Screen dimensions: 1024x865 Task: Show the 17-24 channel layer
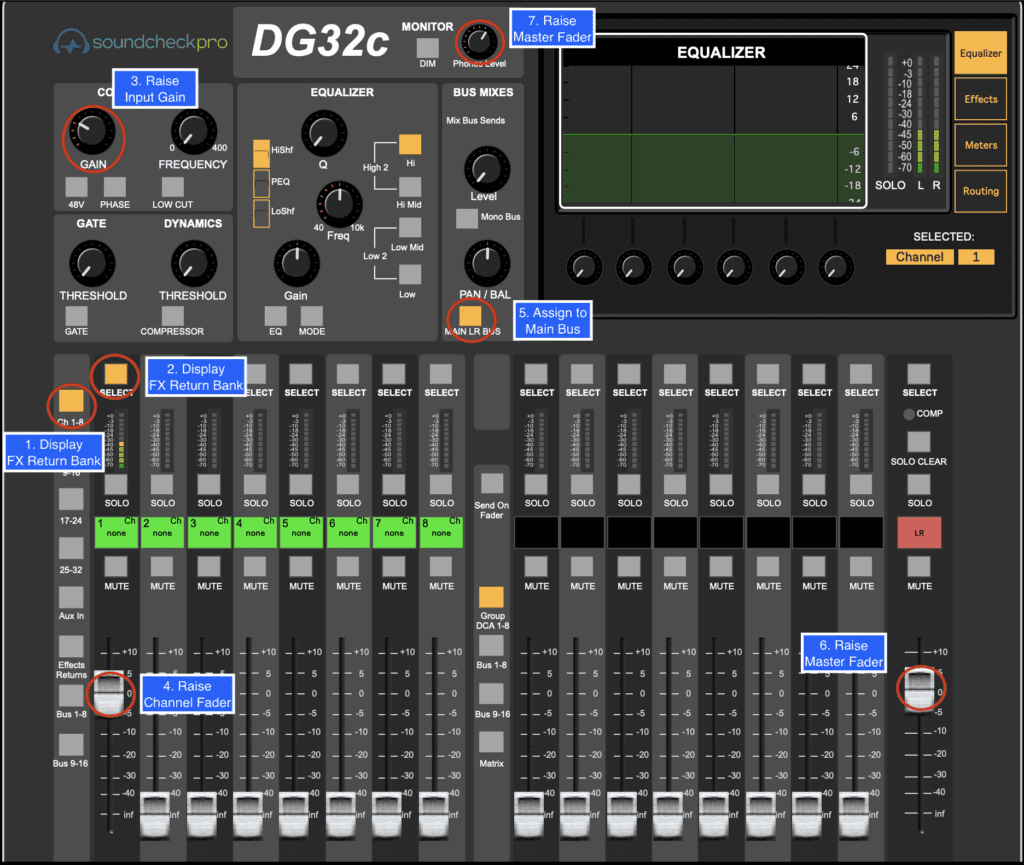(x=71, y=499)
